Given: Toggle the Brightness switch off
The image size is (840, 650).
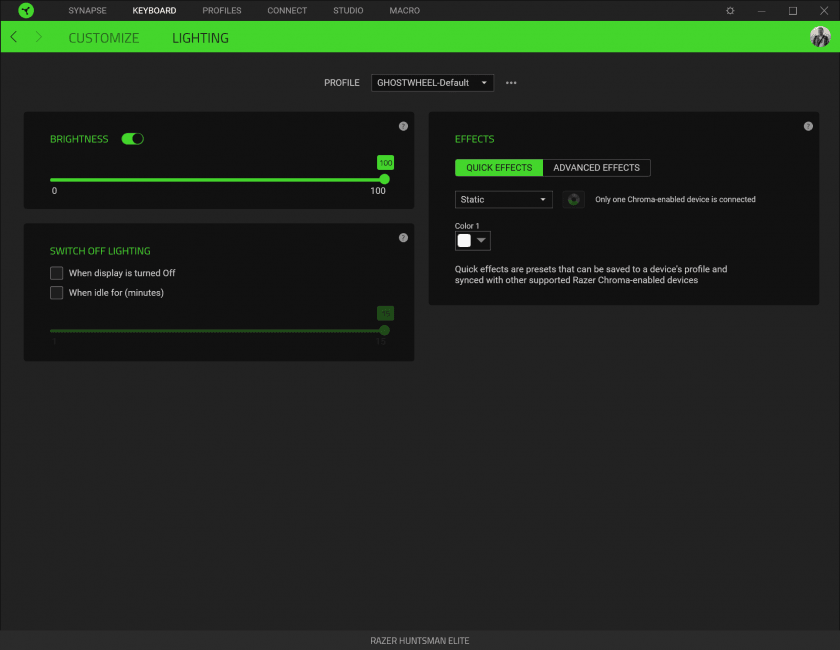Looking at the screenshot, I should point(132,139).
